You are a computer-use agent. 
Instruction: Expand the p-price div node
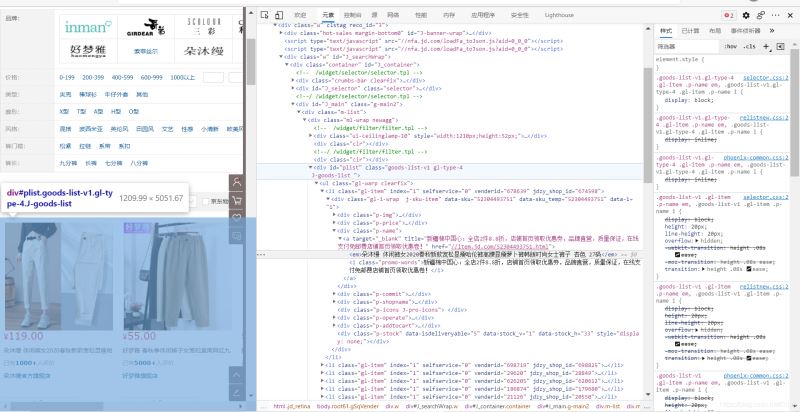pos(334,223)
